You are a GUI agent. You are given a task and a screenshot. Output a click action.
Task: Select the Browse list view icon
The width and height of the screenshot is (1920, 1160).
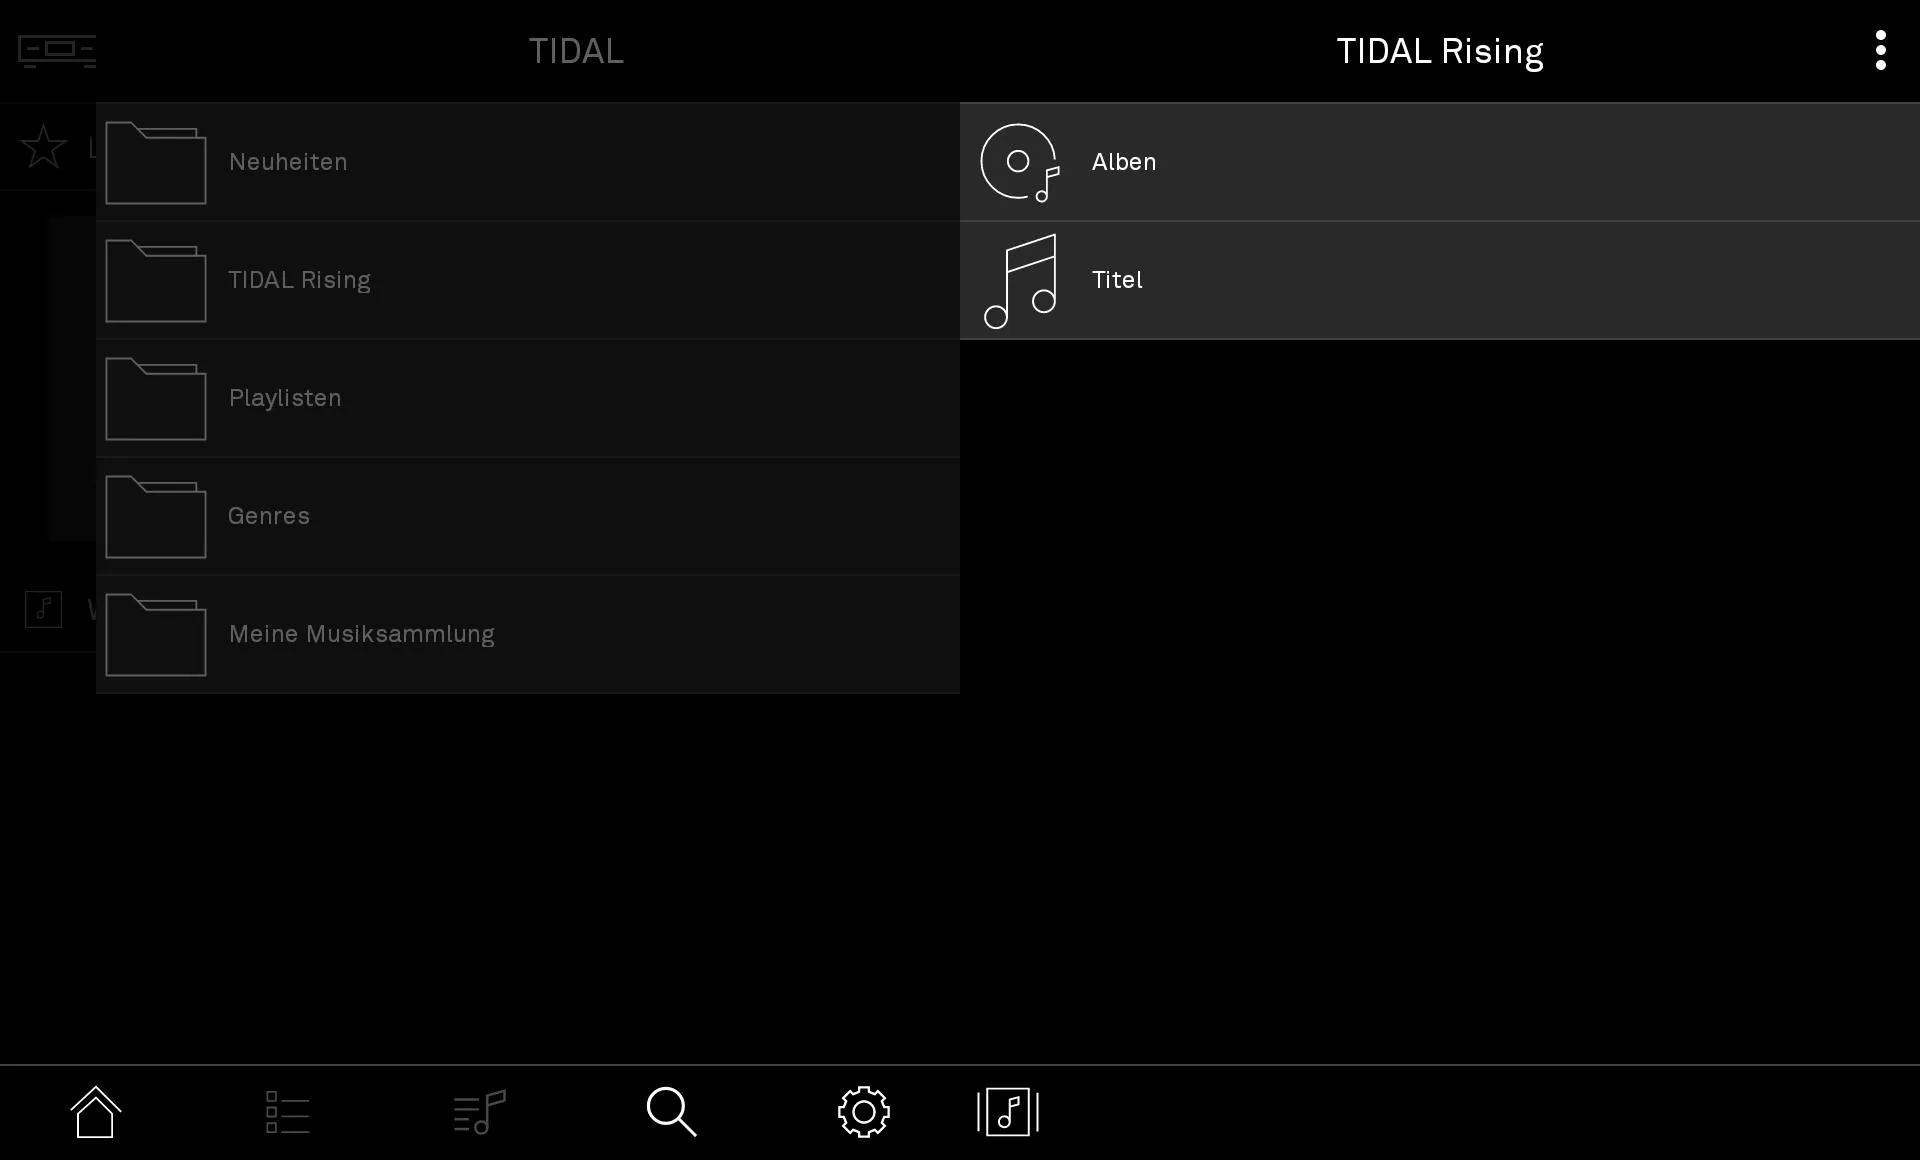coord(288,1112)
